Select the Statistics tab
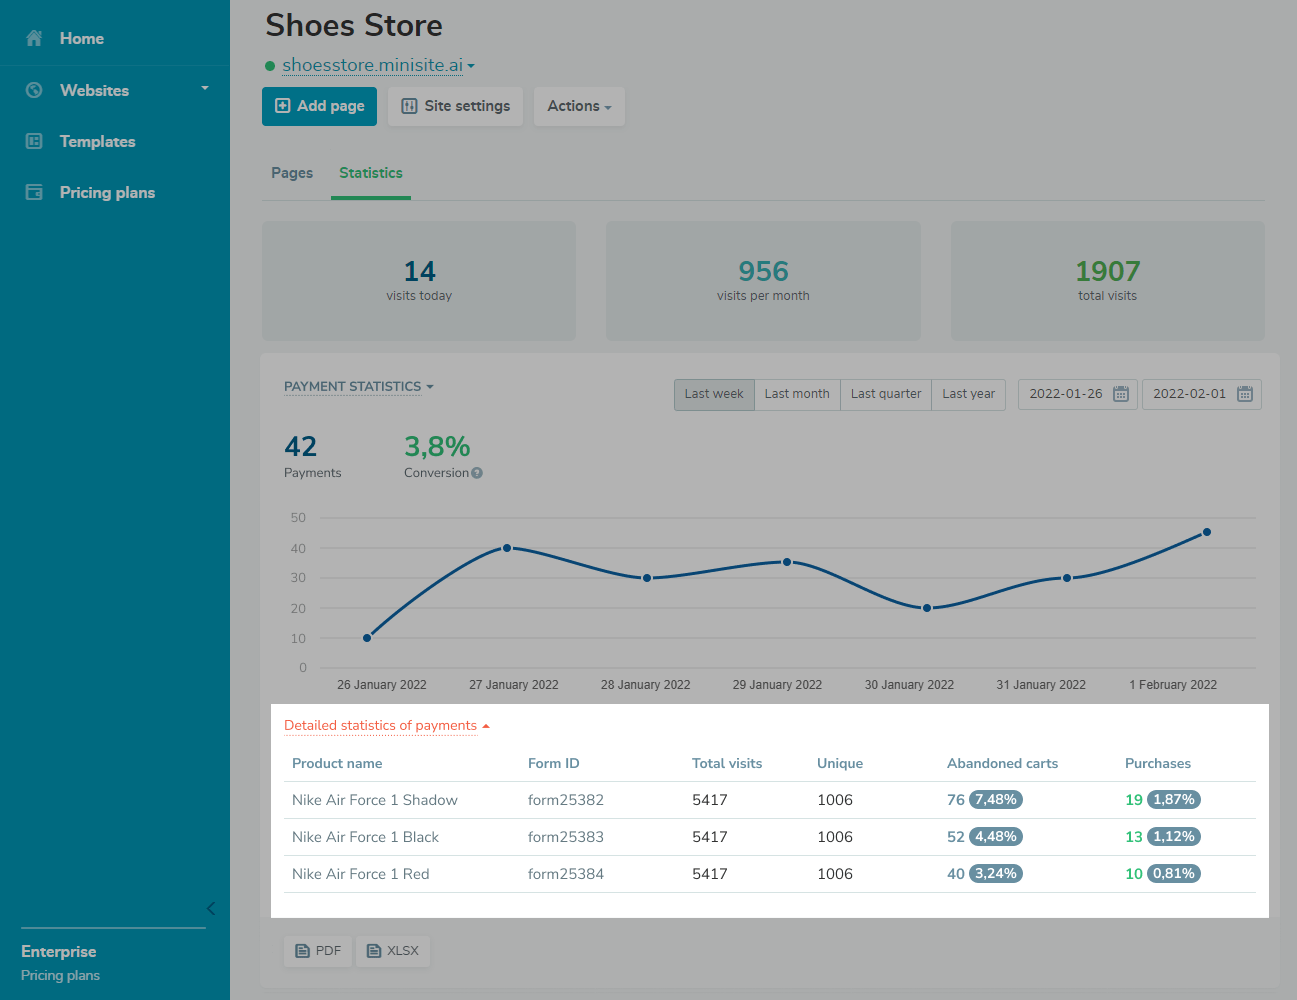The height and width of the screenshot is (1000, 1297). 370,173
